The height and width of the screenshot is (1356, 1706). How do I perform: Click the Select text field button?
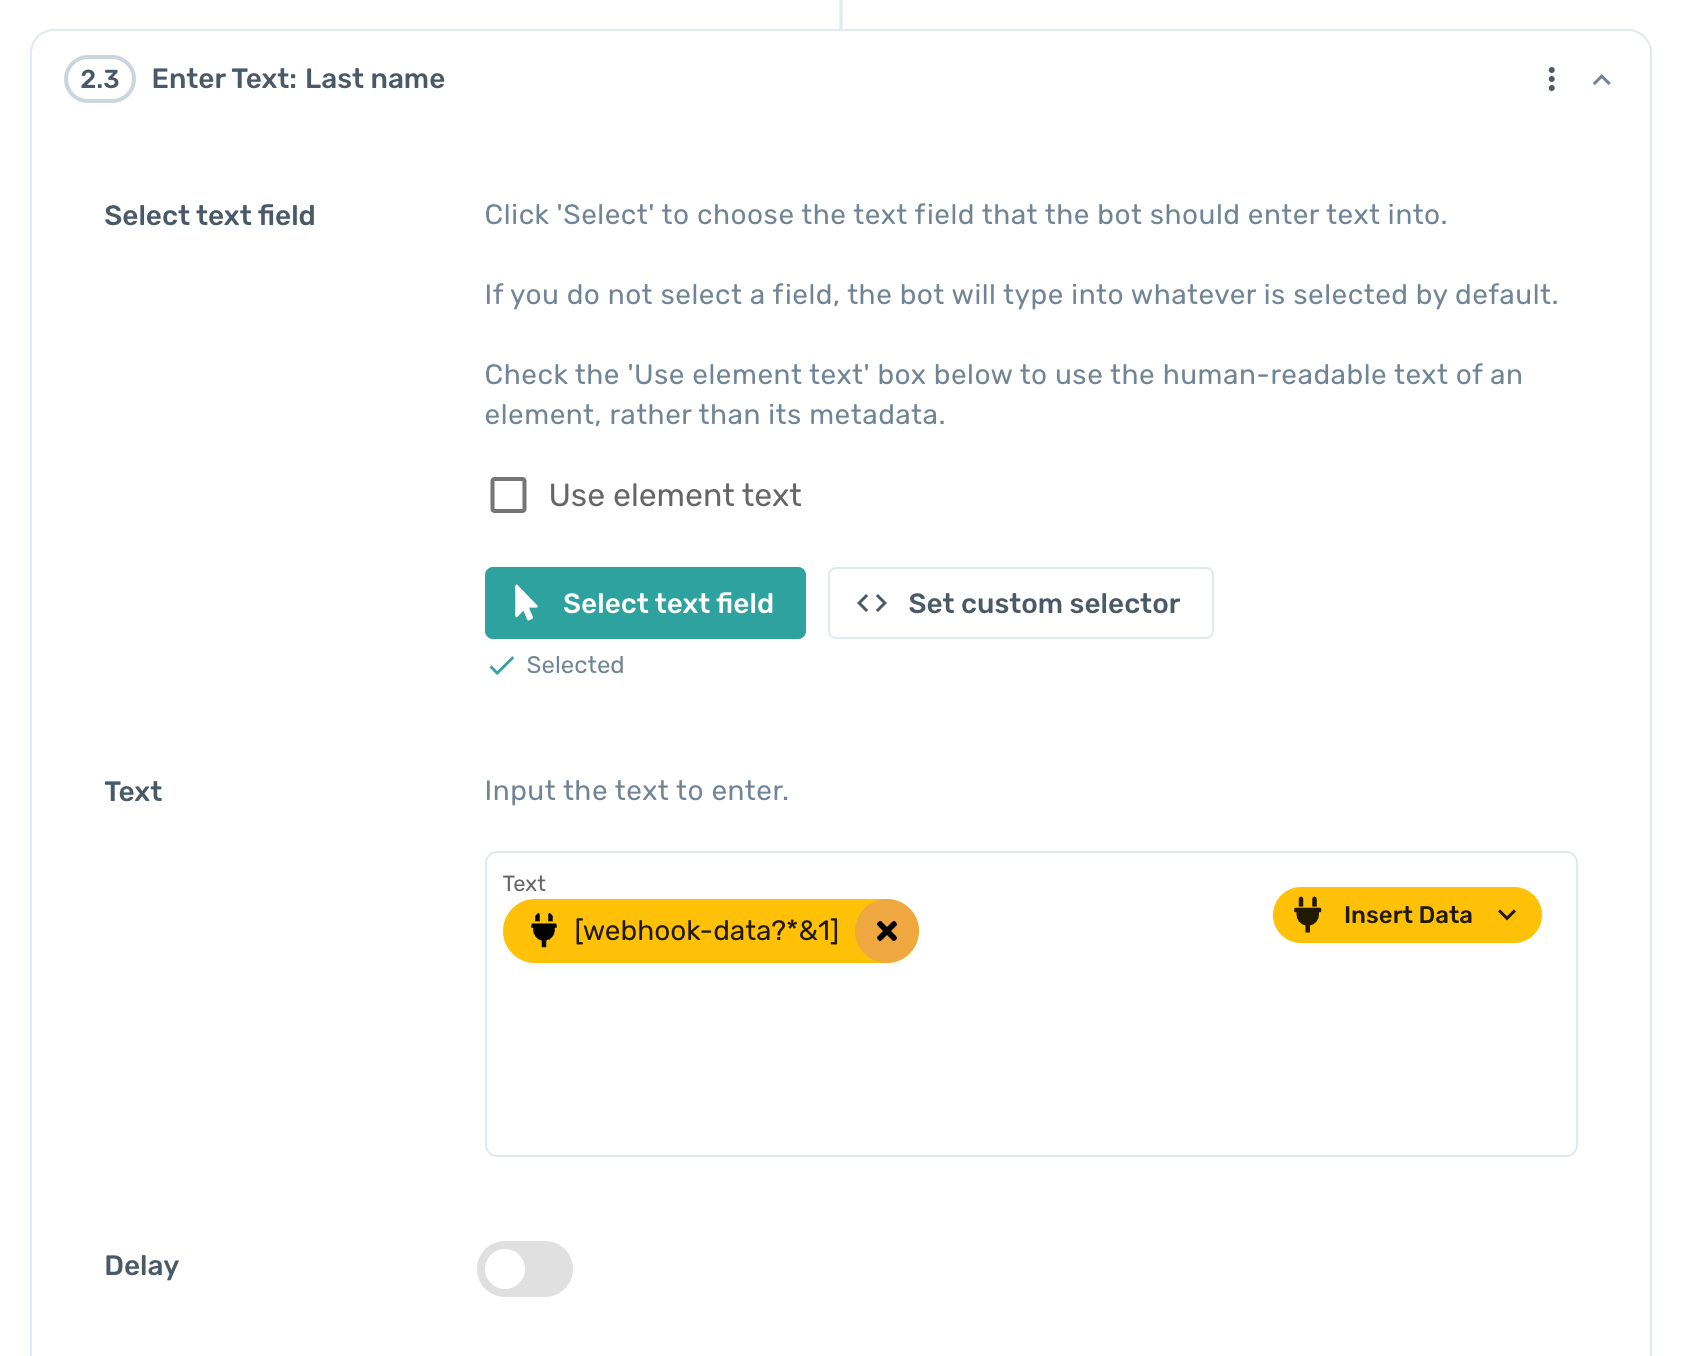[645, 603]
